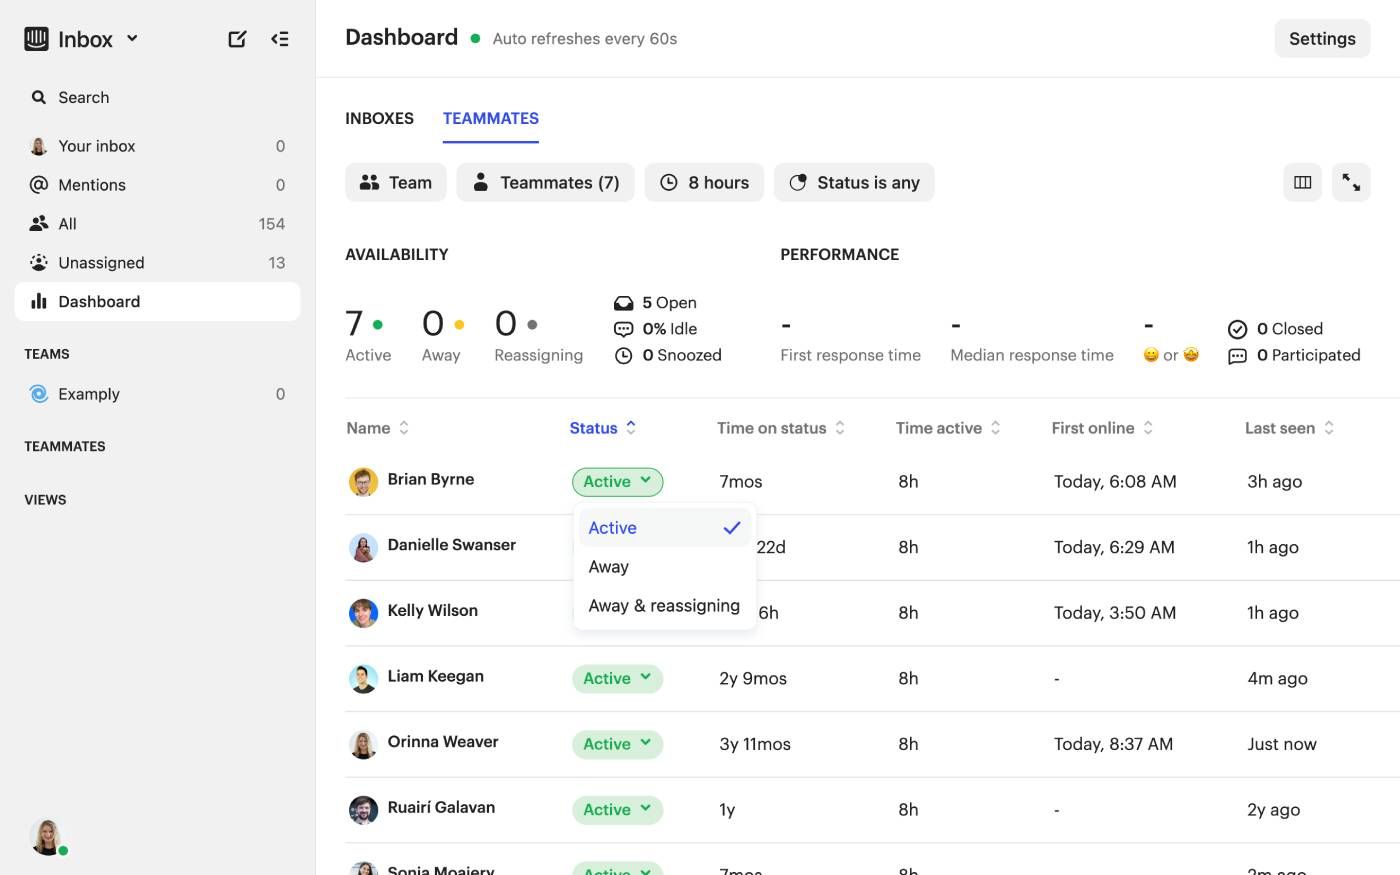1400x875 pixels.
Task: Open the Examply team inbox
Action: point(89,394)
